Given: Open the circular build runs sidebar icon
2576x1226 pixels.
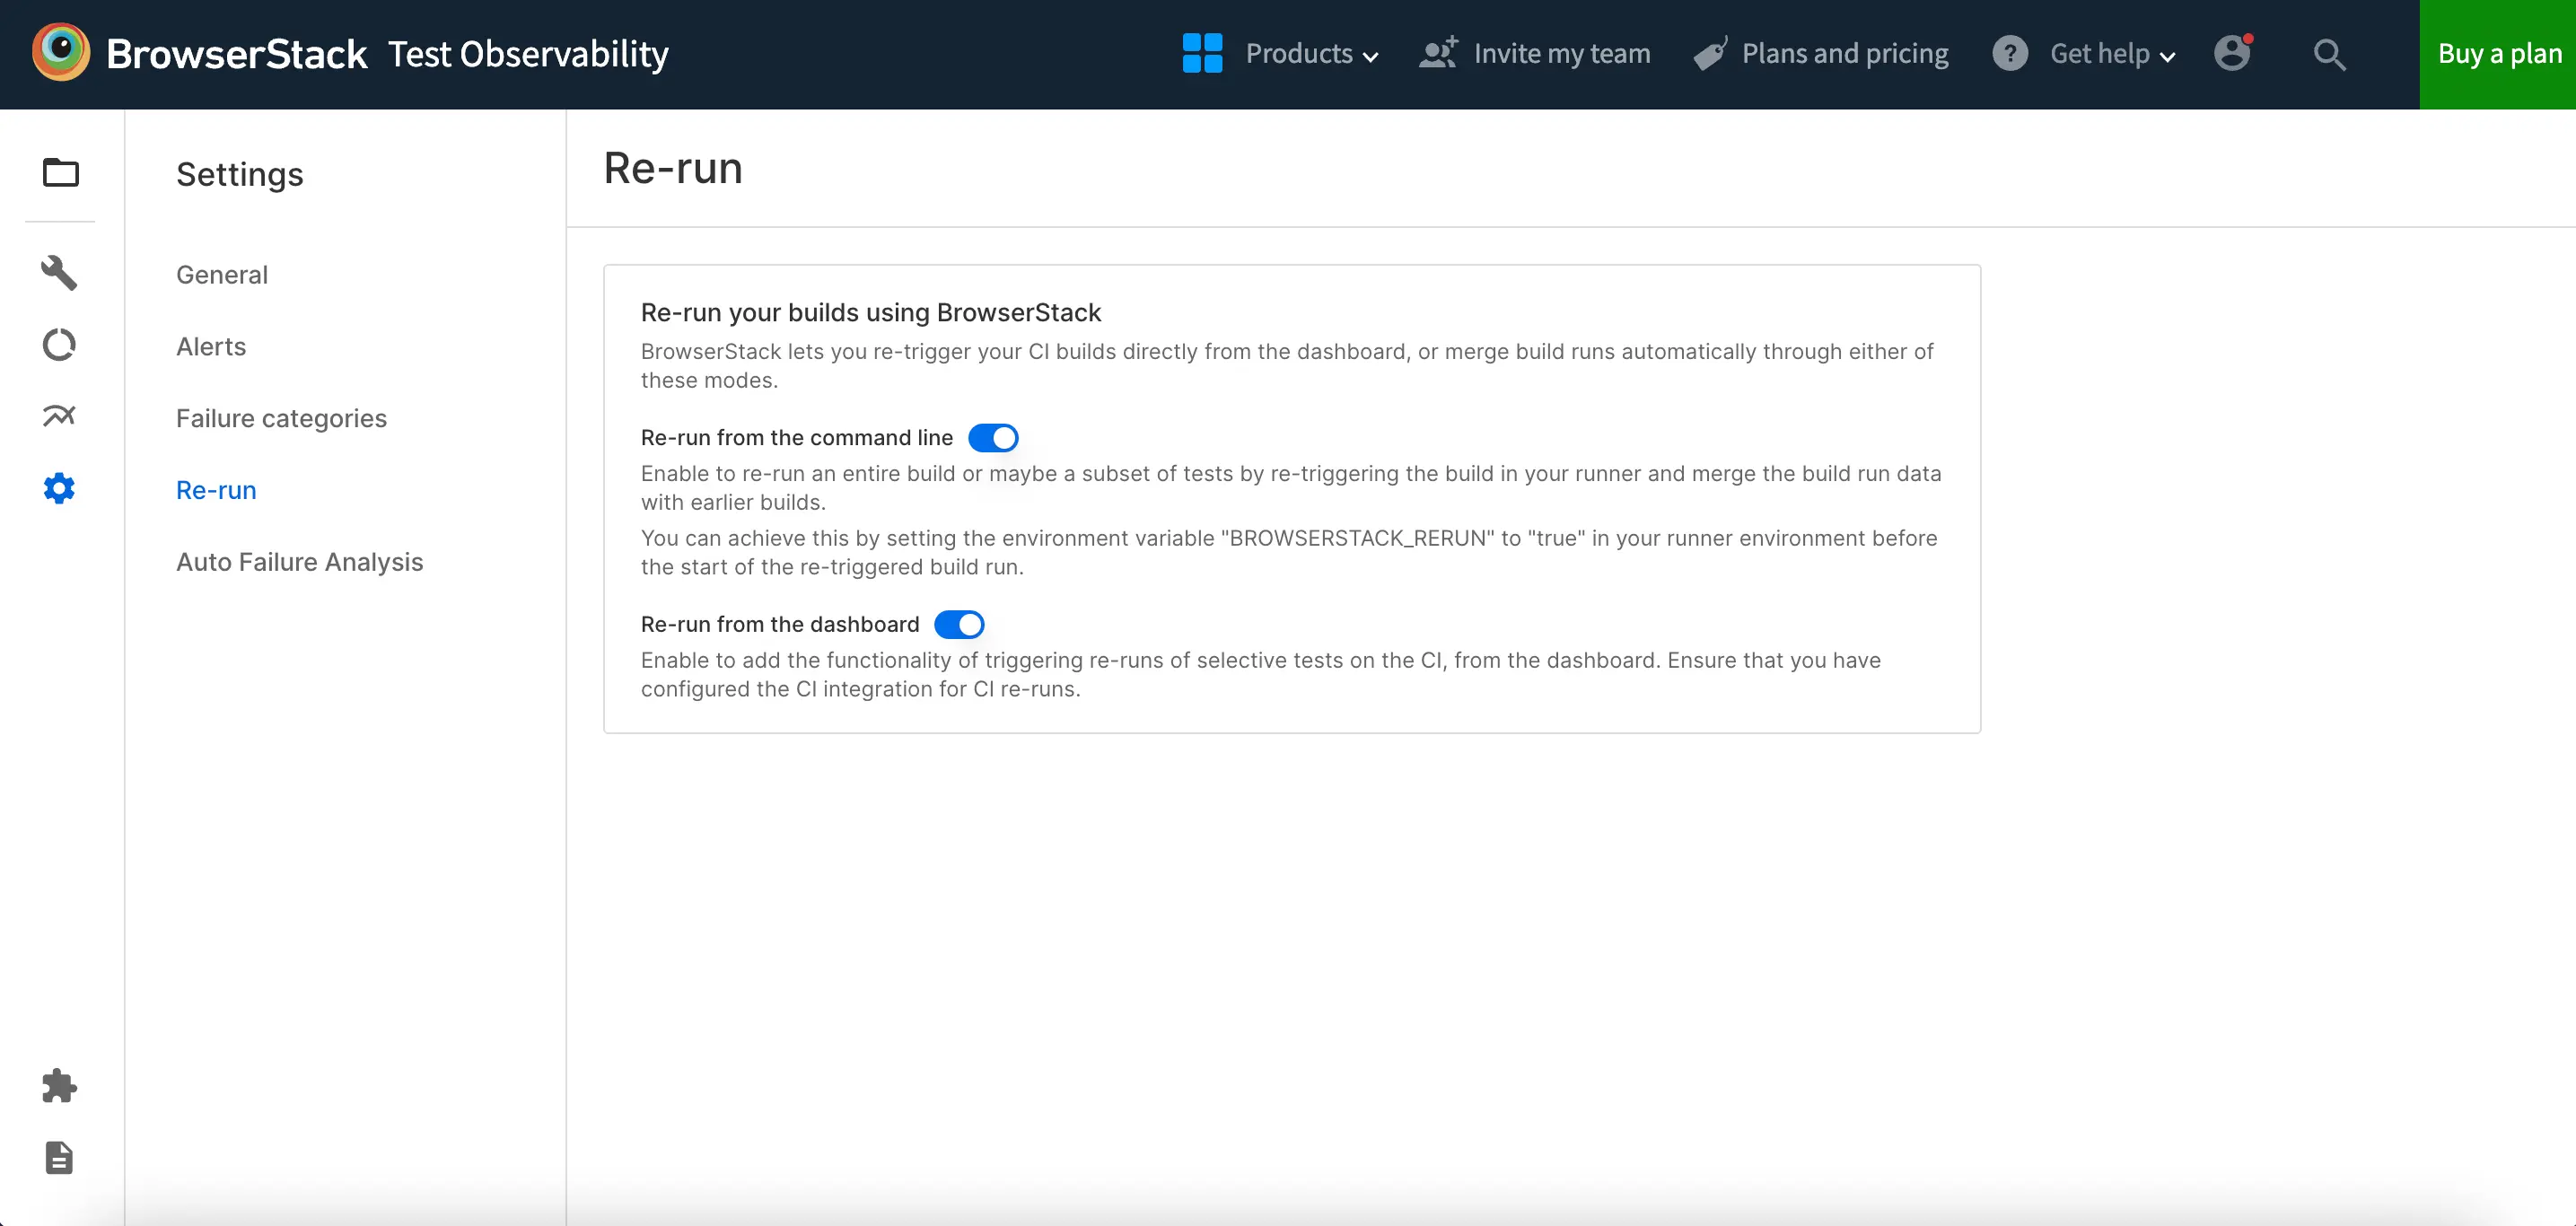Looking at the screenshot, I should [59, 345].
